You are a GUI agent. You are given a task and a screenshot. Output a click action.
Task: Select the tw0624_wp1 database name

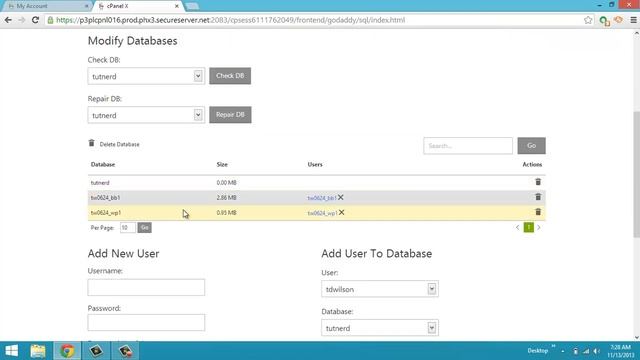[x=106, y=213]
